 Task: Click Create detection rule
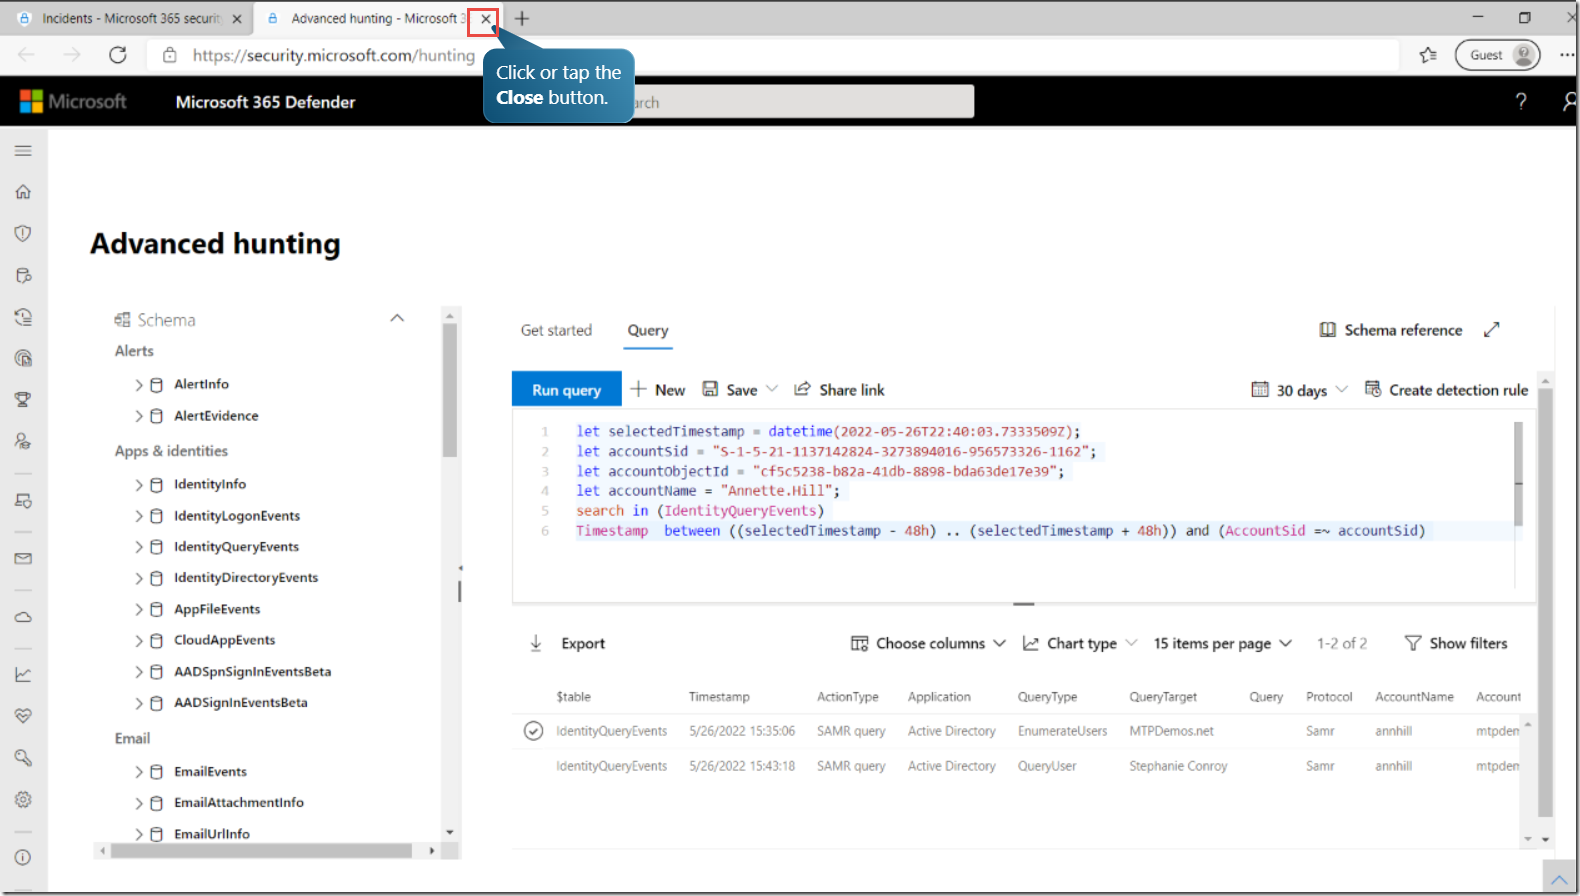coord(1446,390)
